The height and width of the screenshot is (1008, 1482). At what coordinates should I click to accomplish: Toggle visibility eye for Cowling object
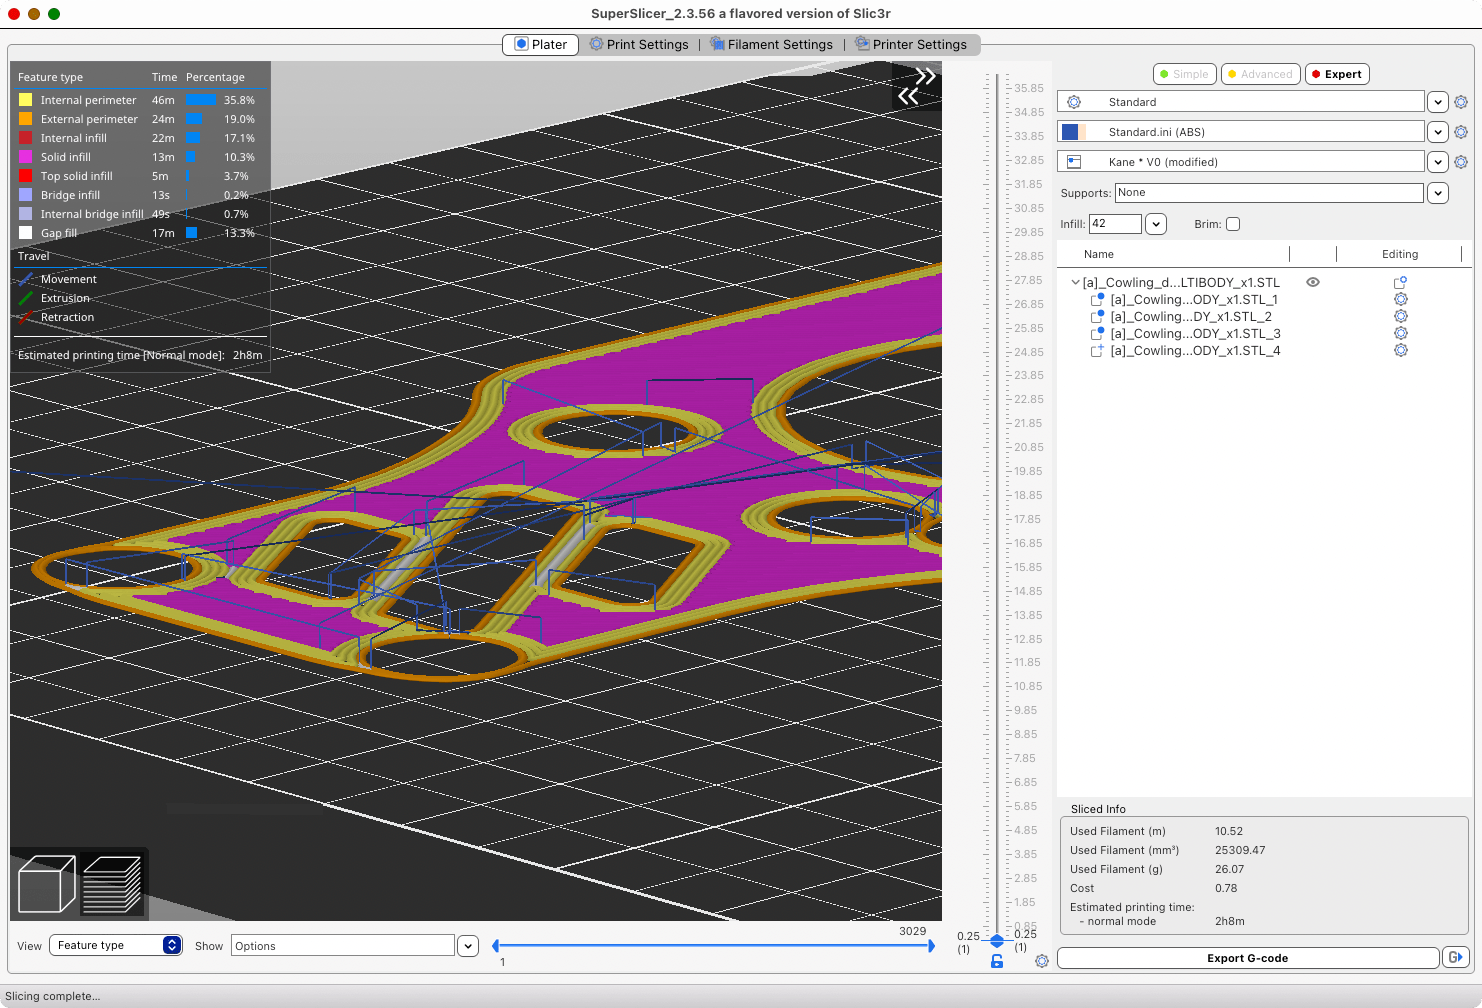tap(1313, 282)
